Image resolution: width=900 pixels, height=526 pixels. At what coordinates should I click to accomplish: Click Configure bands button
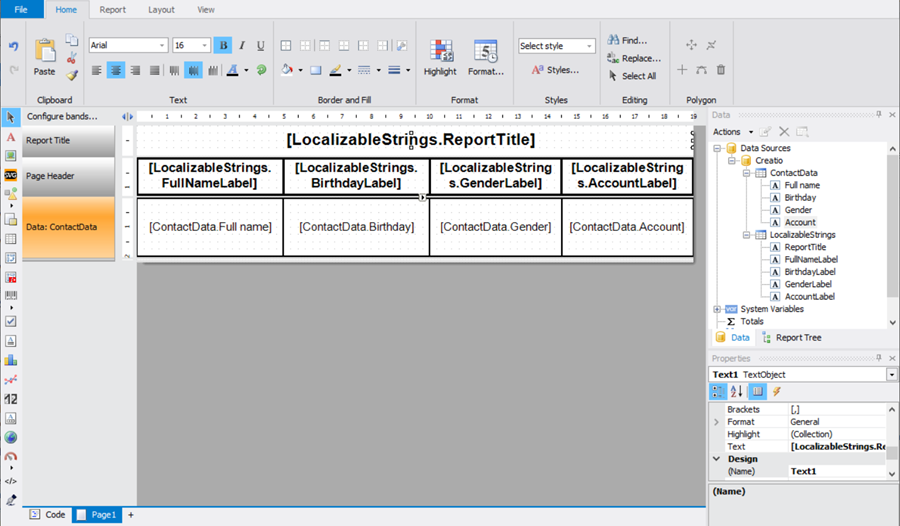click(x=62, y=117)
